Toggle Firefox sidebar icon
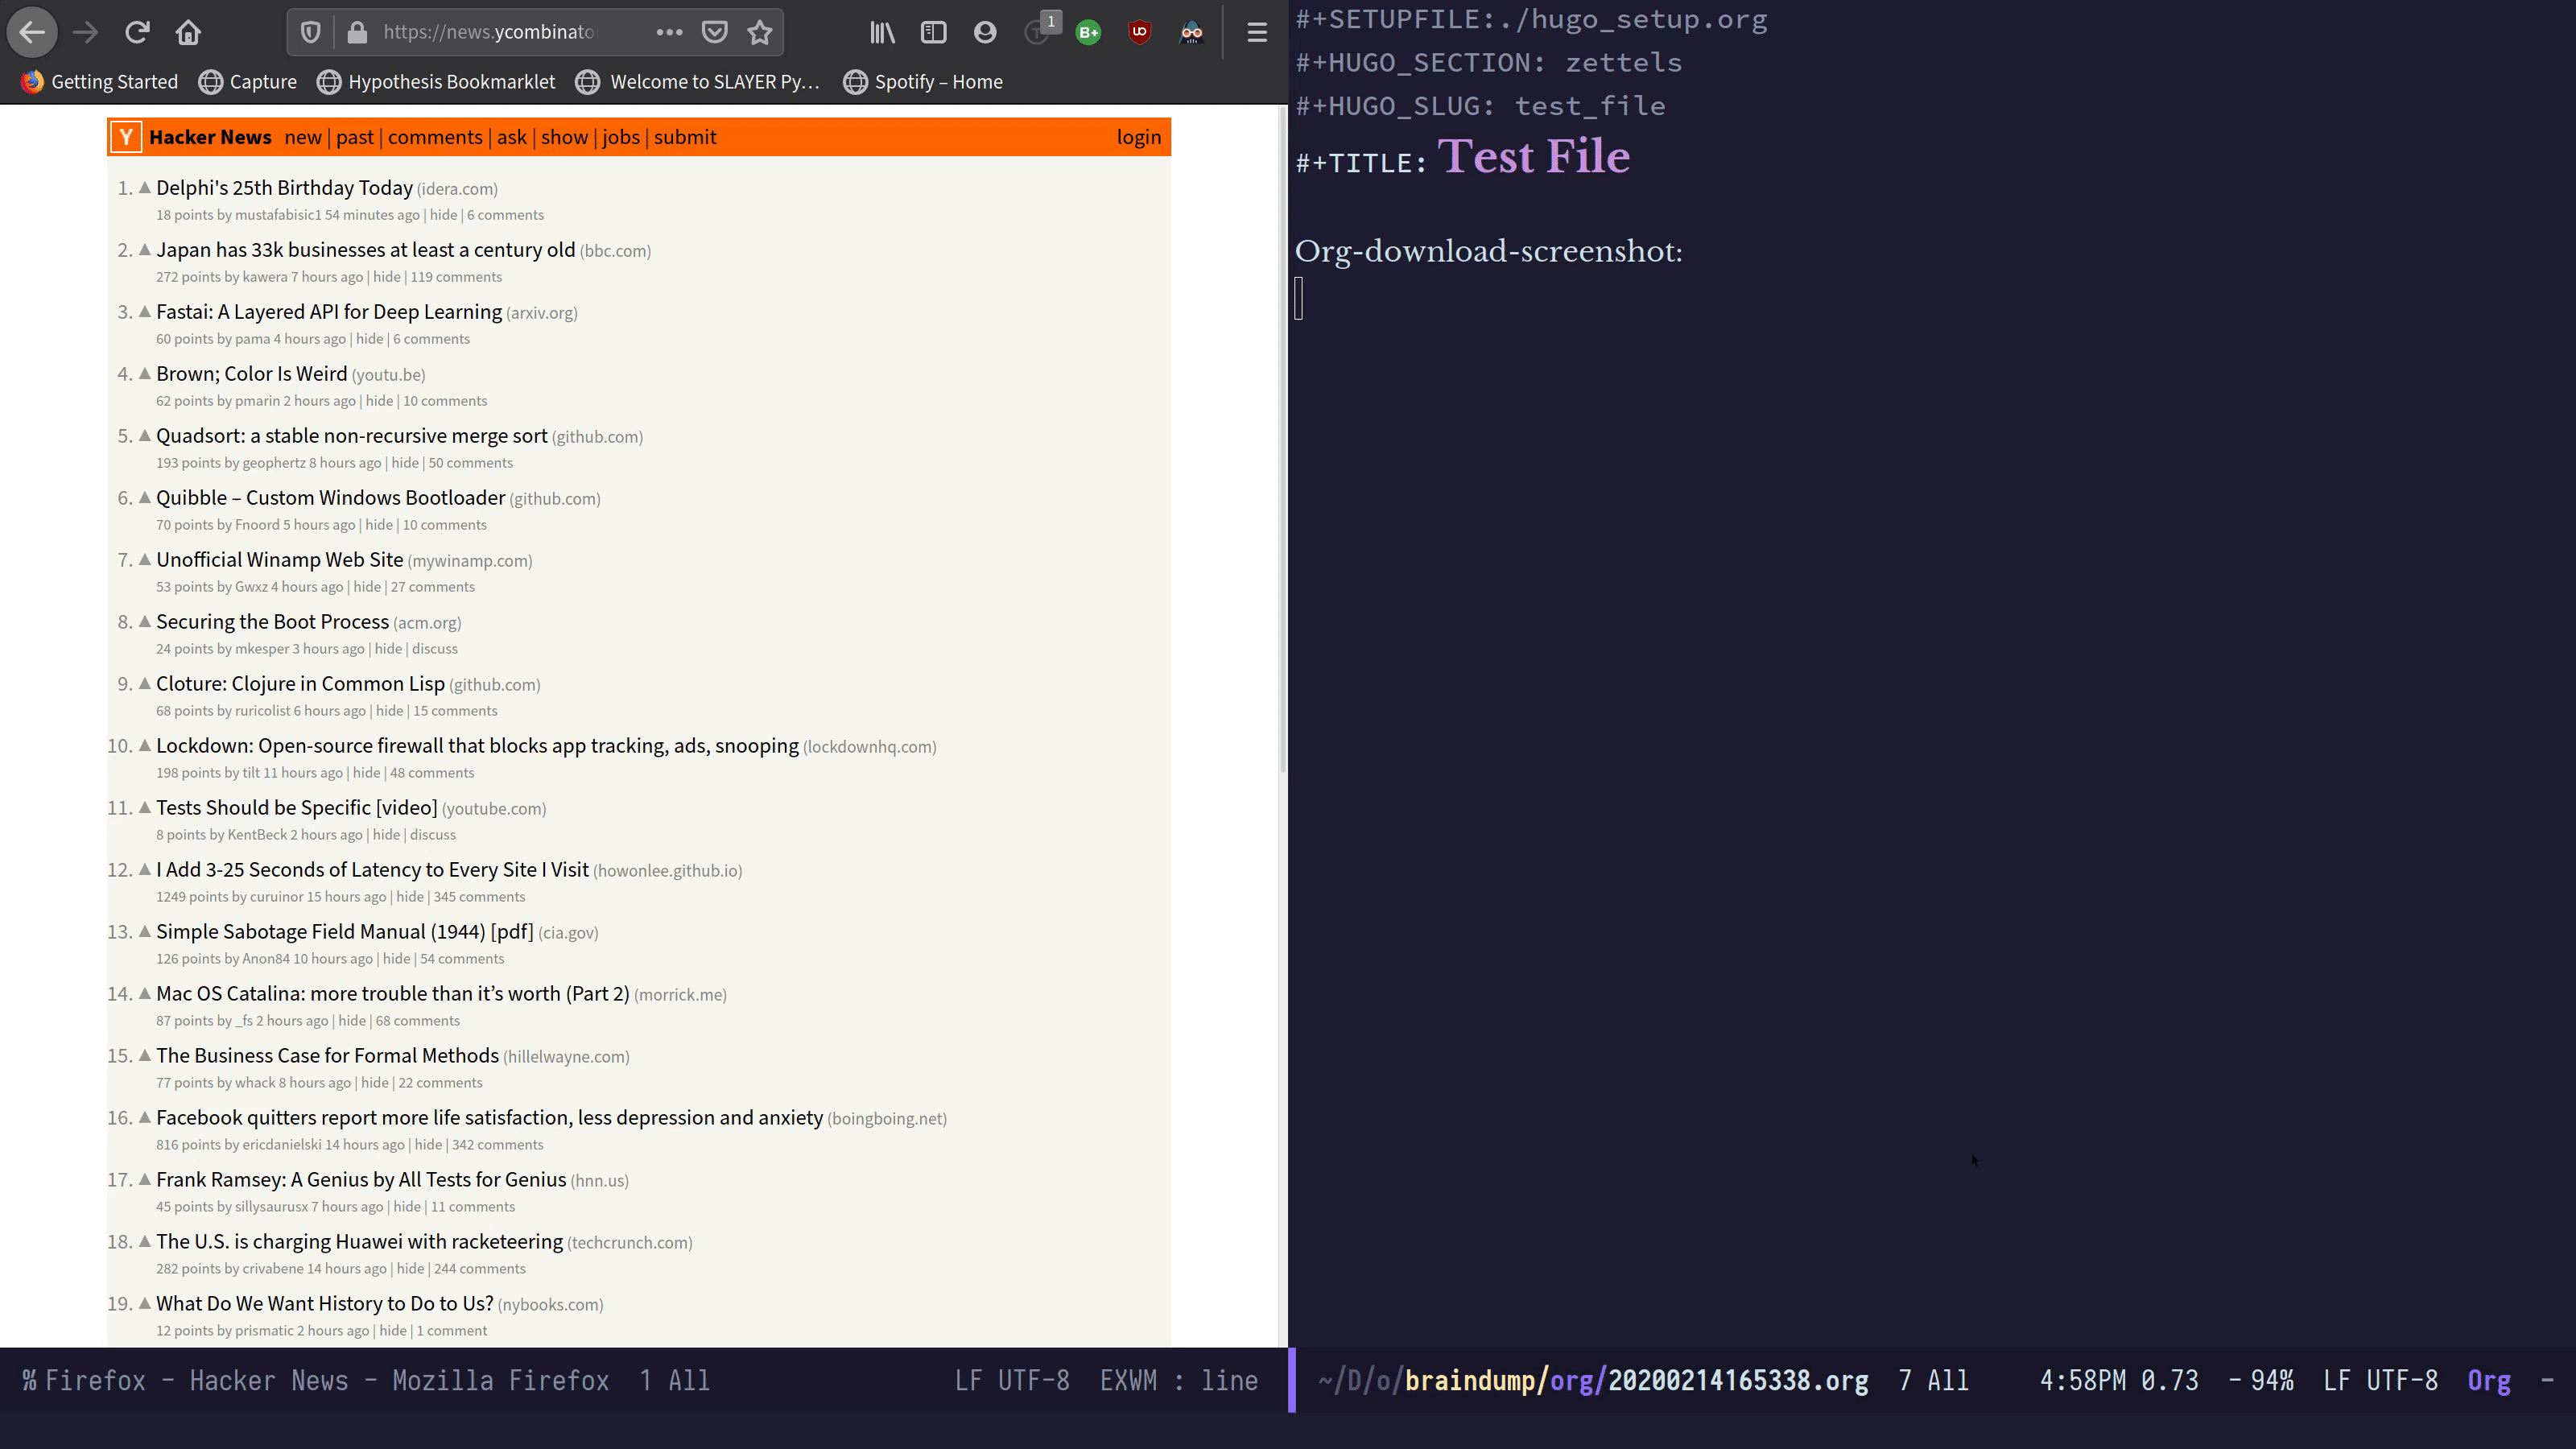Image resolution: width=2576 pixels, height=1449 pixels. (x=933, y=32)
